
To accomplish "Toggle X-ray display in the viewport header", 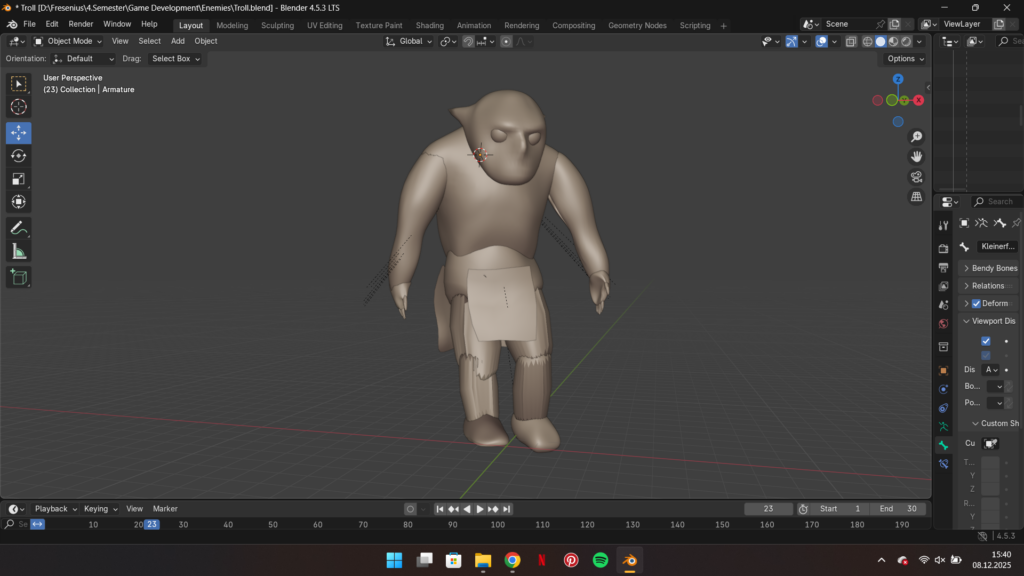I will pyautogui.click(x=851, y=42).
